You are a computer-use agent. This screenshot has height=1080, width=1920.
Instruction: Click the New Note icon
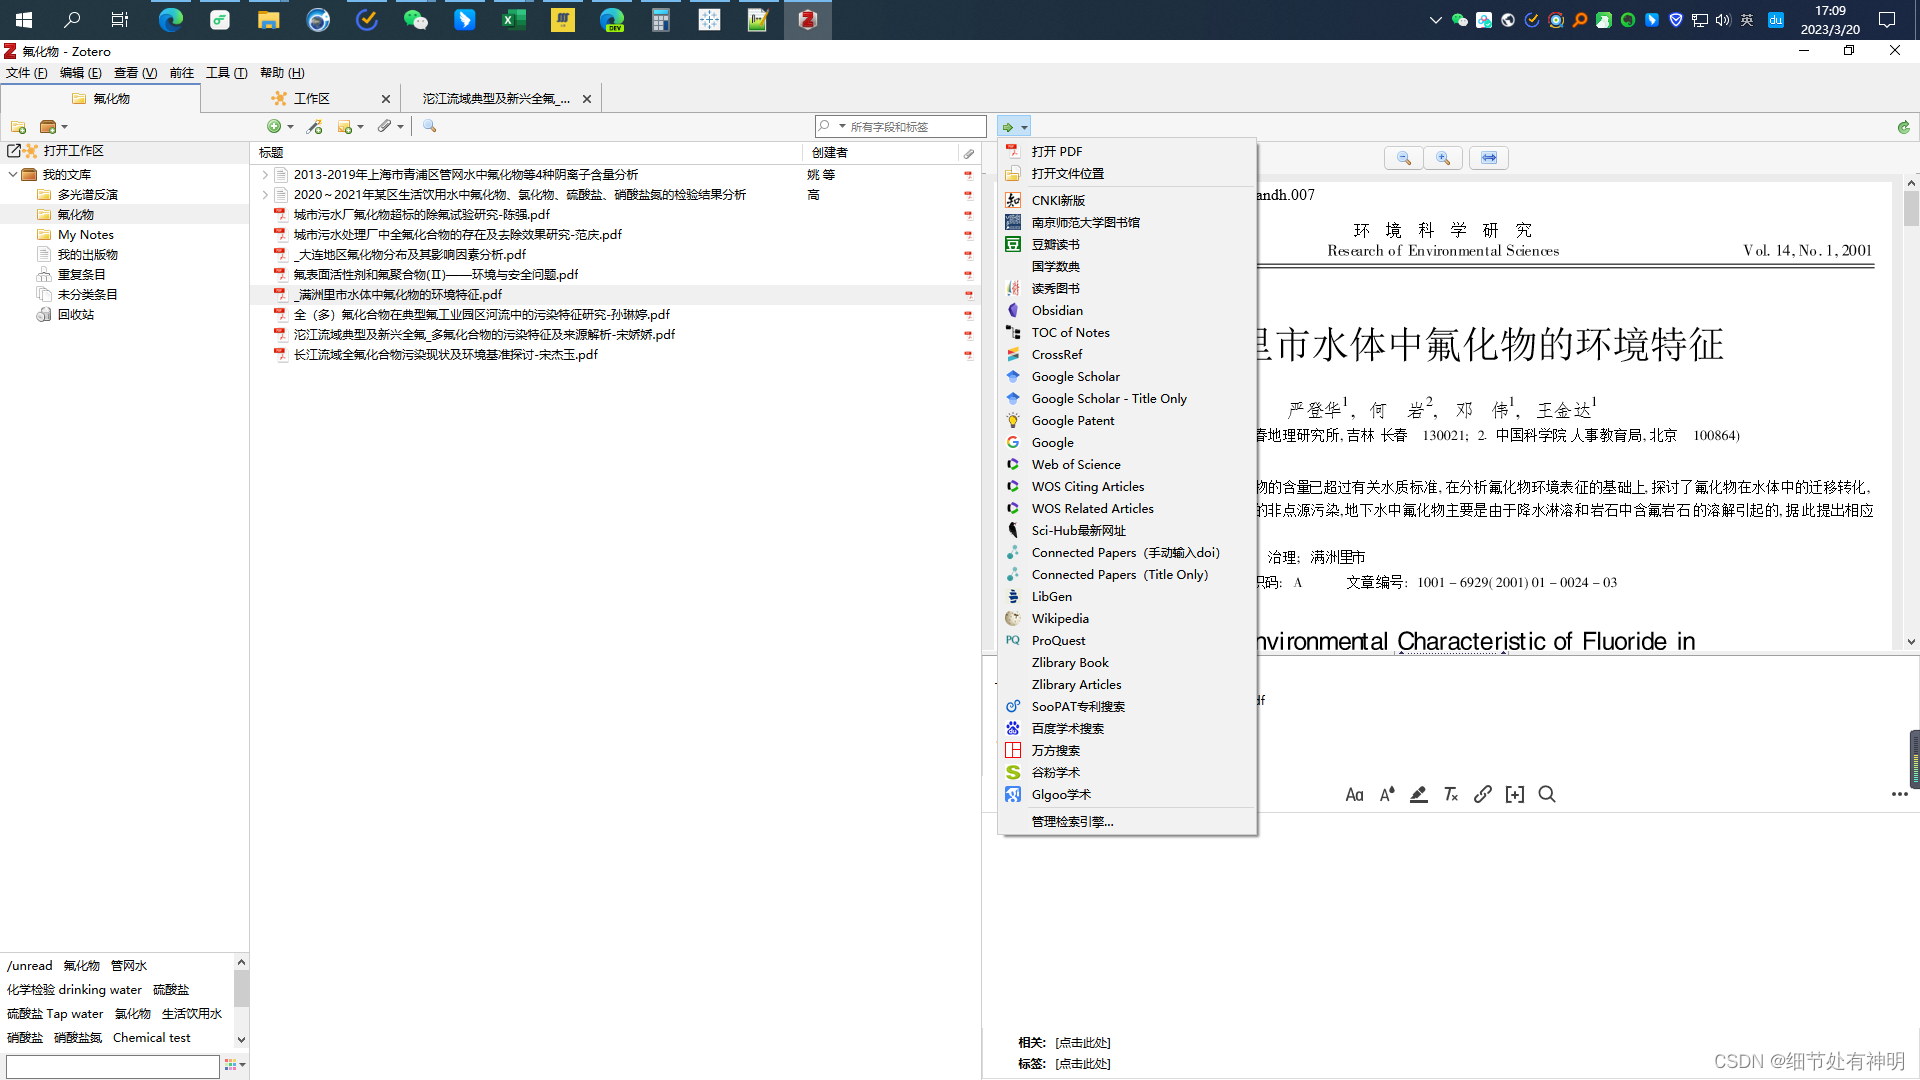coord(345,126)
